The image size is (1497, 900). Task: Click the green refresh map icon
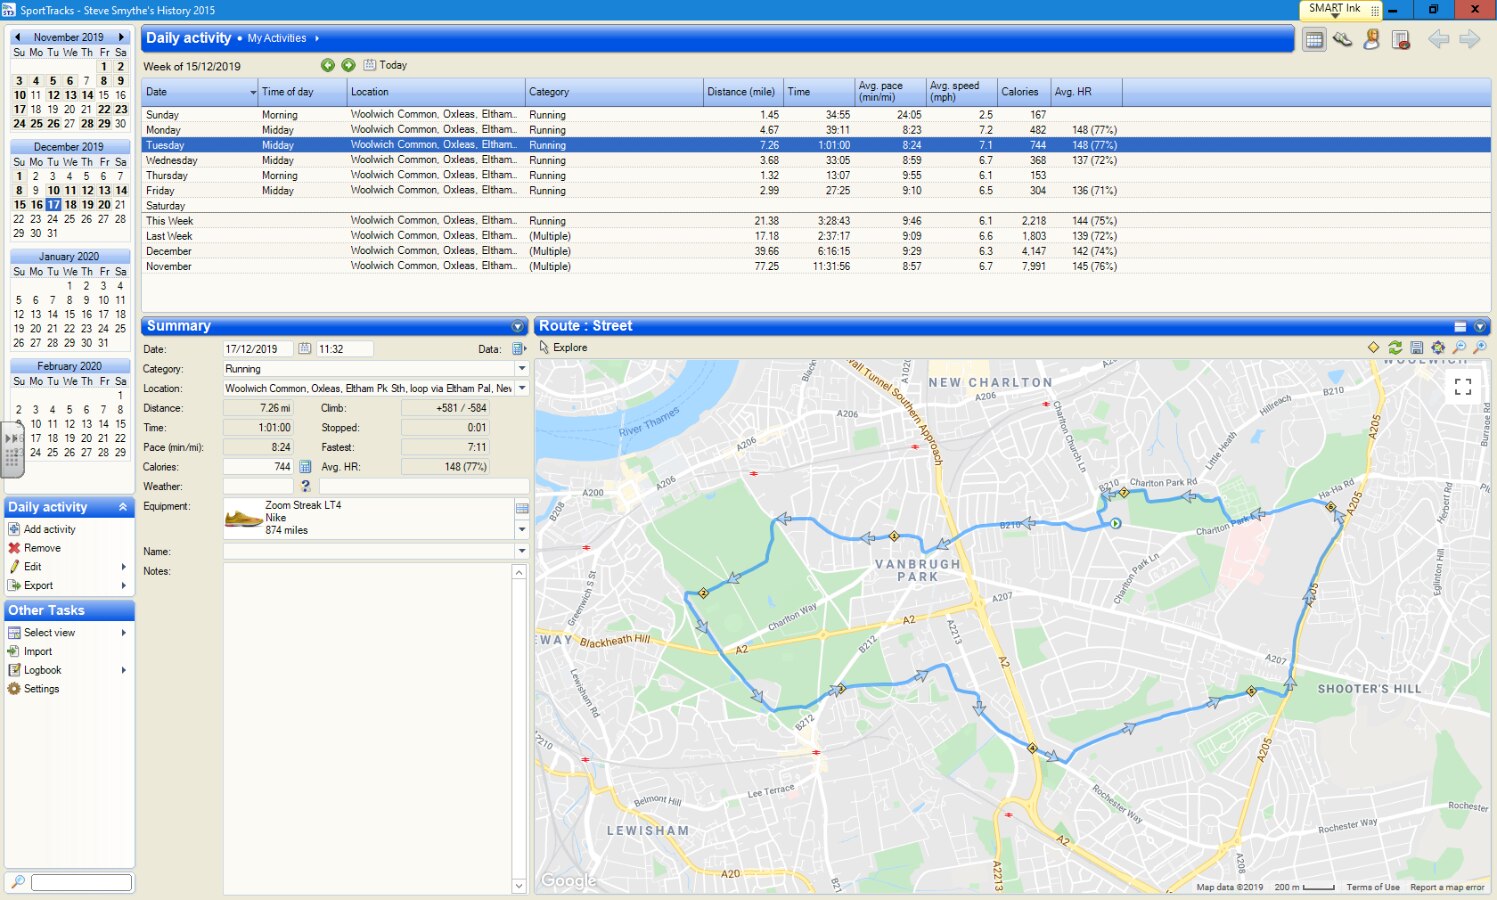point(1395,347)
